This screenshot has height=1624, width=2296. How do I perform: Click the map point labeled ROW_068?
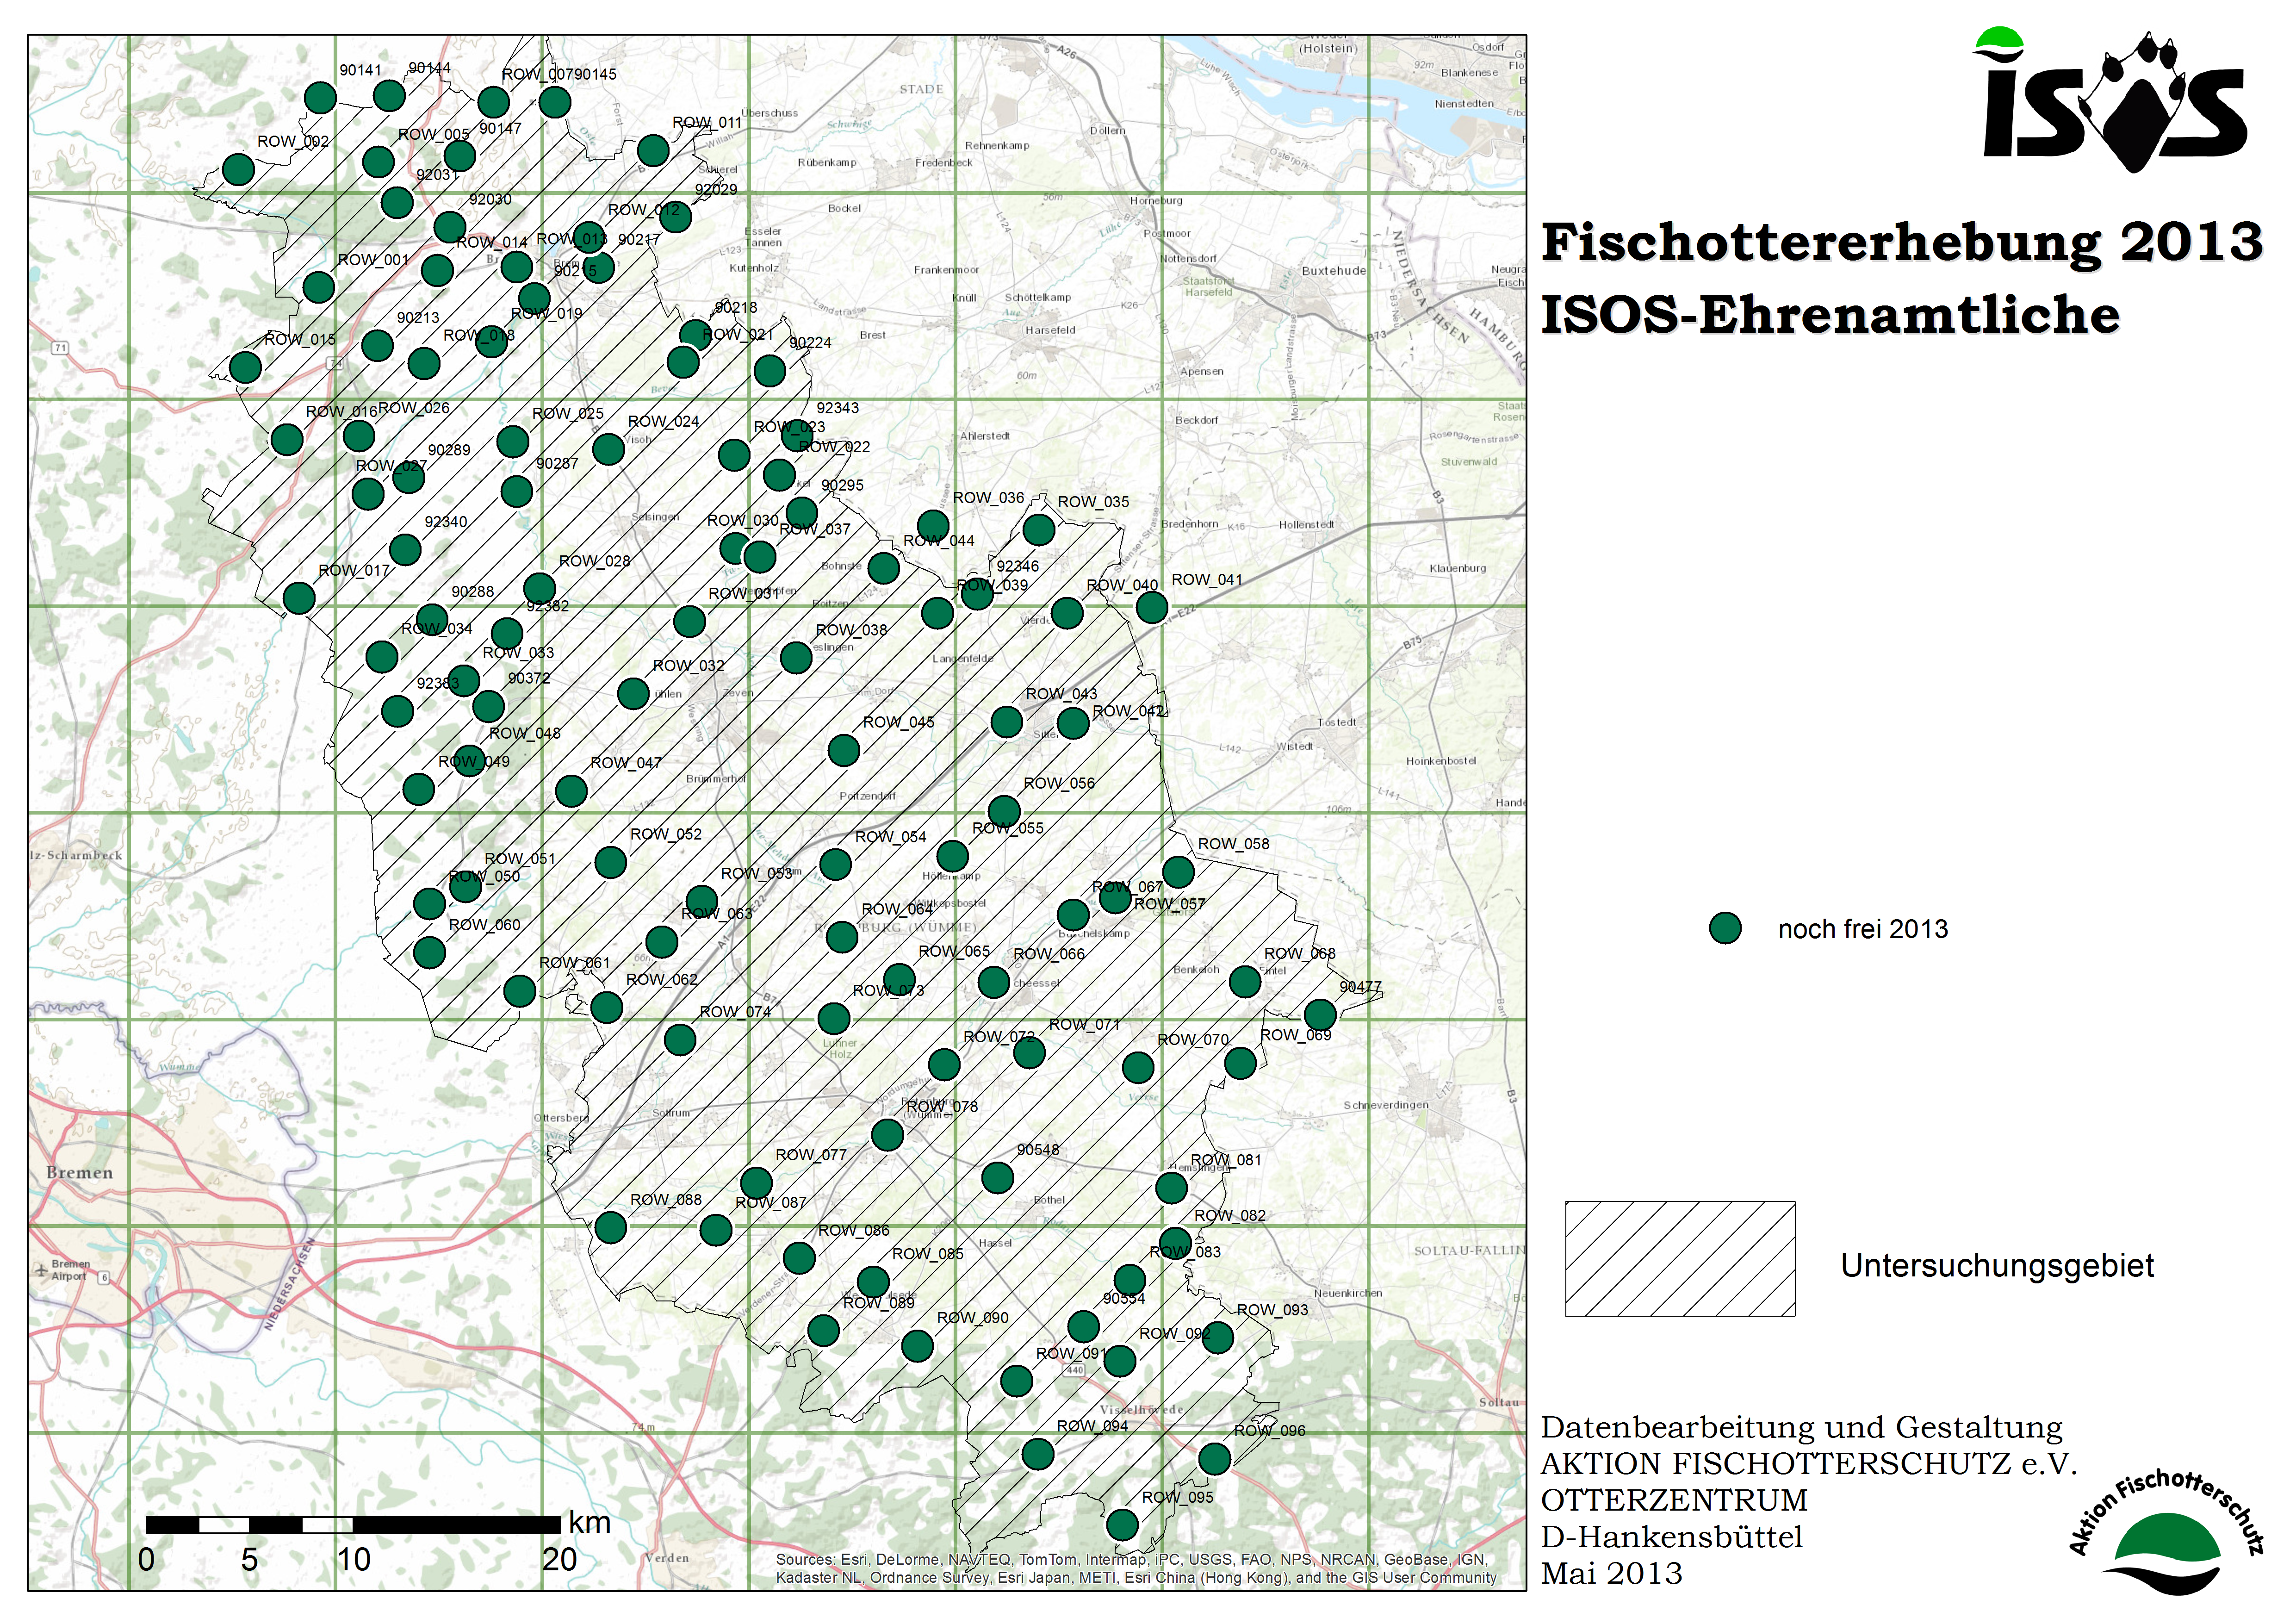[1245, 982]
